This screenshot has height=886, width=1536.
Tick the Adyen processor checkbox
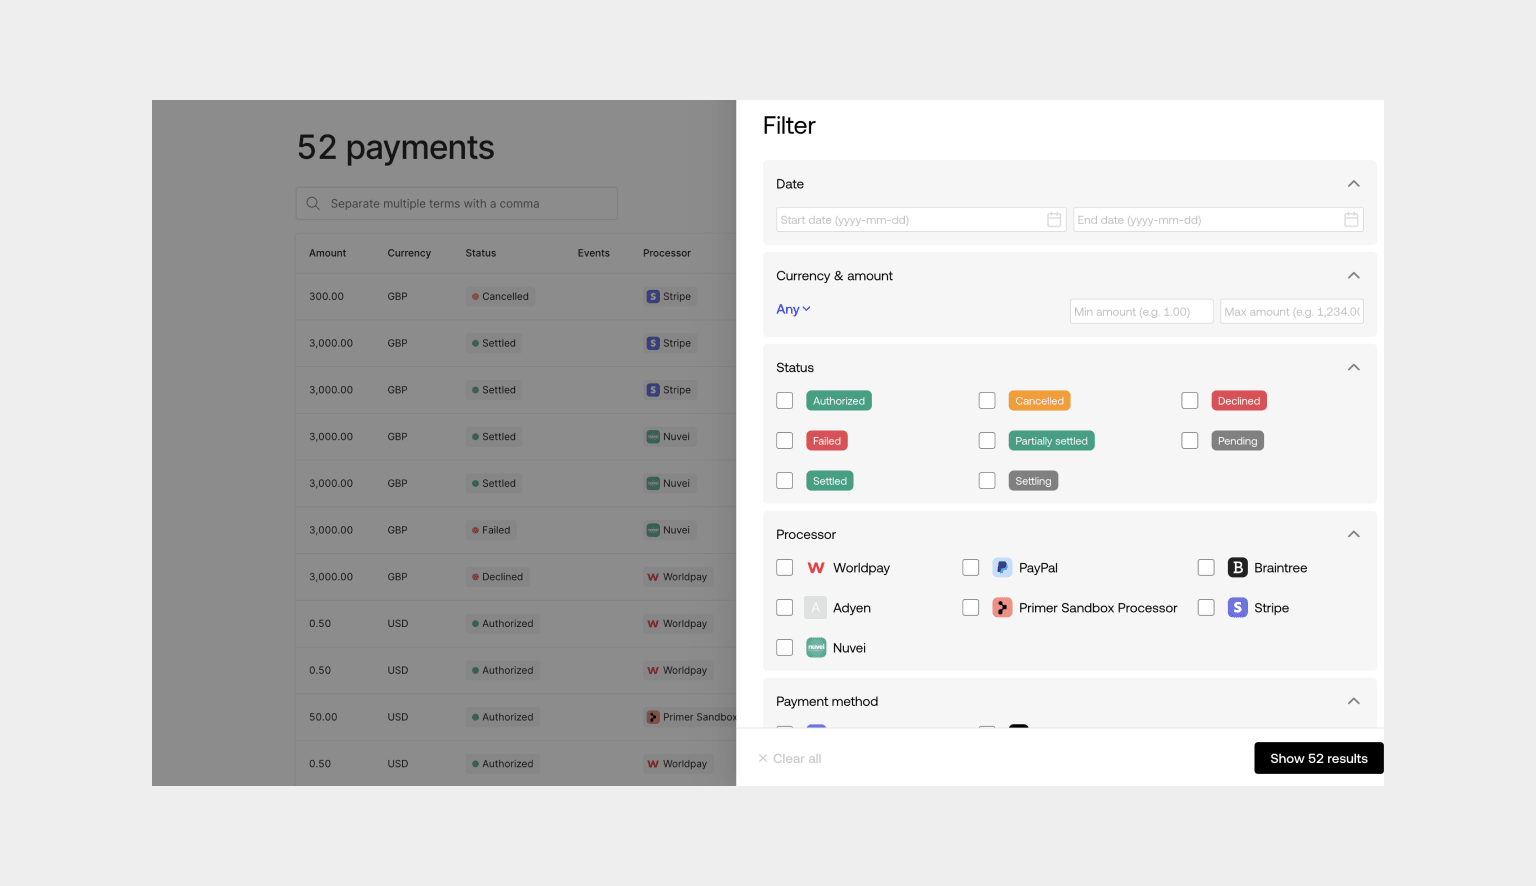(785, 608)
